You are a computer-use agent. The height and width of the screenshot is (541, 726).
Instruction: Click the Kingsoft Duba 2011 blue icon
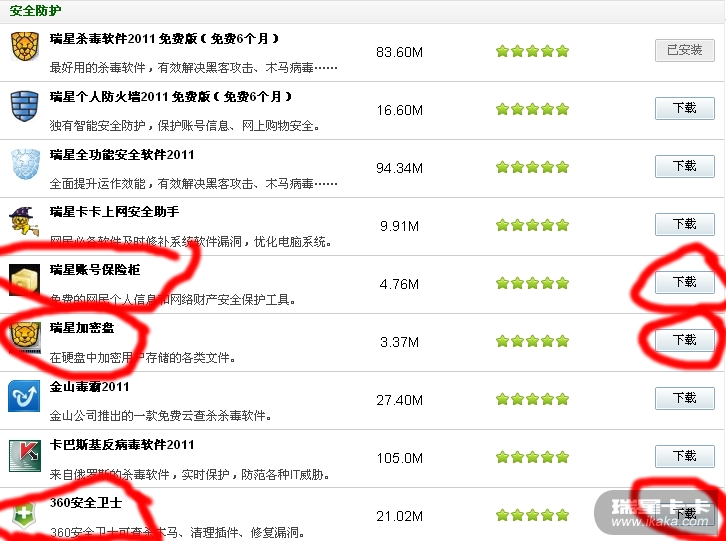(24, 396)
